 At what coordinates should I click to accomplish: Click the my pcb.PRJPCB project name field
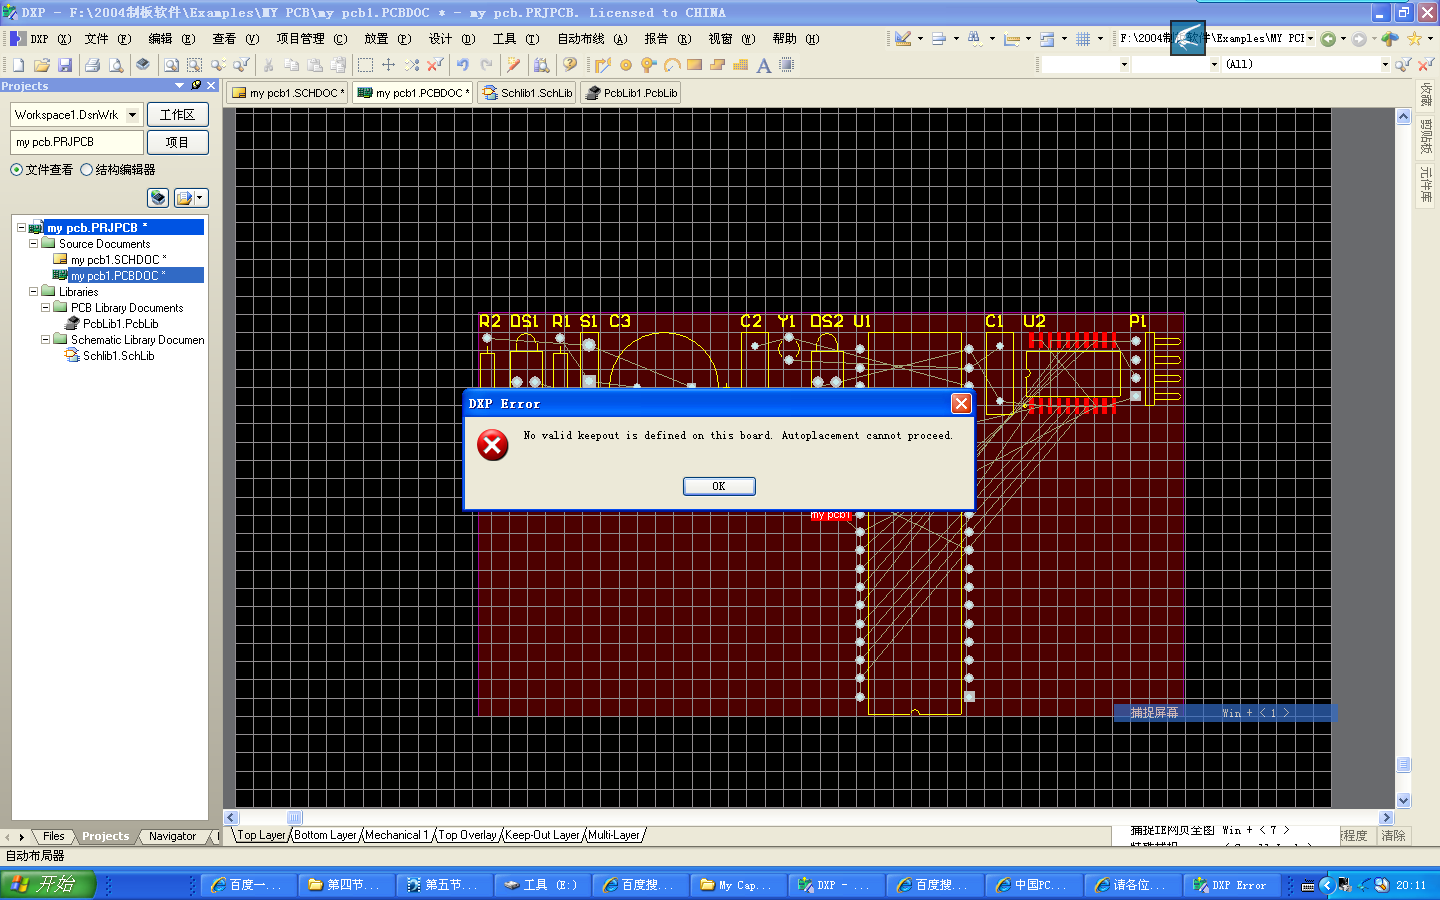pyautogui.click(x=77, y=142)
